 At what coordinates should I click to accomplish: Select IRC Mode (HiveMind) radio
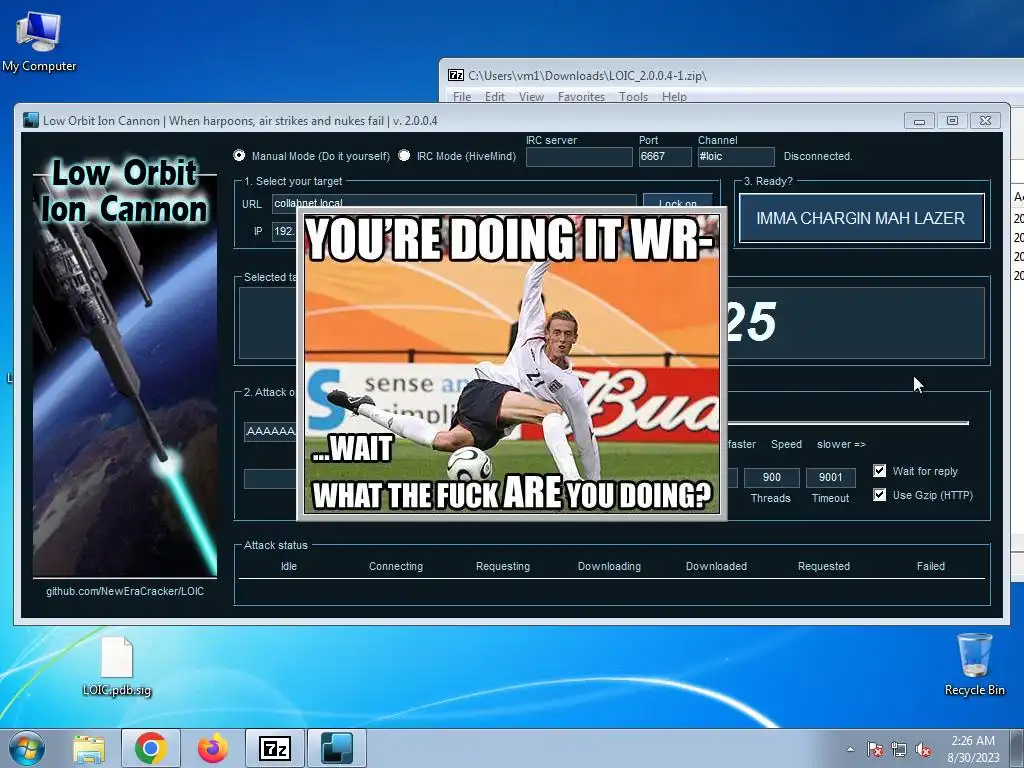pos(404,155)
